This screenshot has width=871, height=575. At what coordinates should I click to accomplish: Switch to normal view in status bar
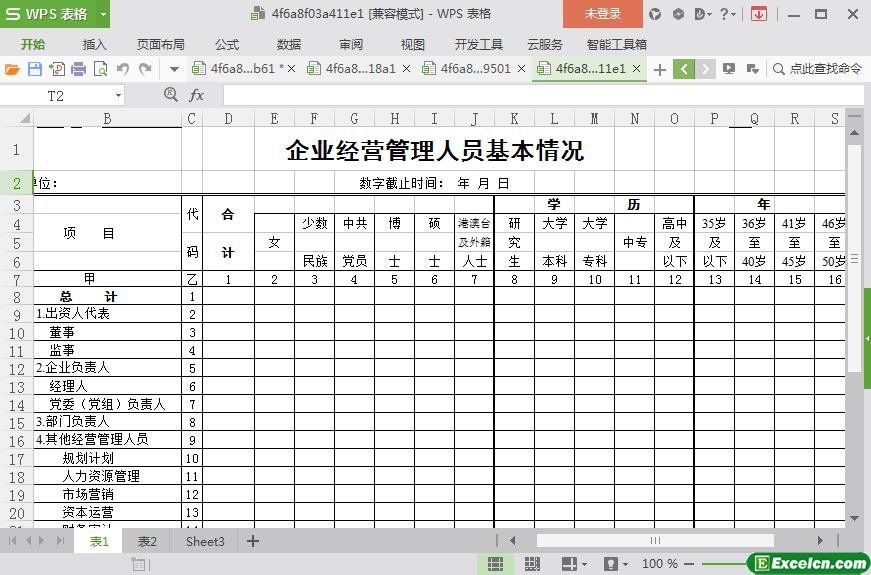click(x=495, y=563)
